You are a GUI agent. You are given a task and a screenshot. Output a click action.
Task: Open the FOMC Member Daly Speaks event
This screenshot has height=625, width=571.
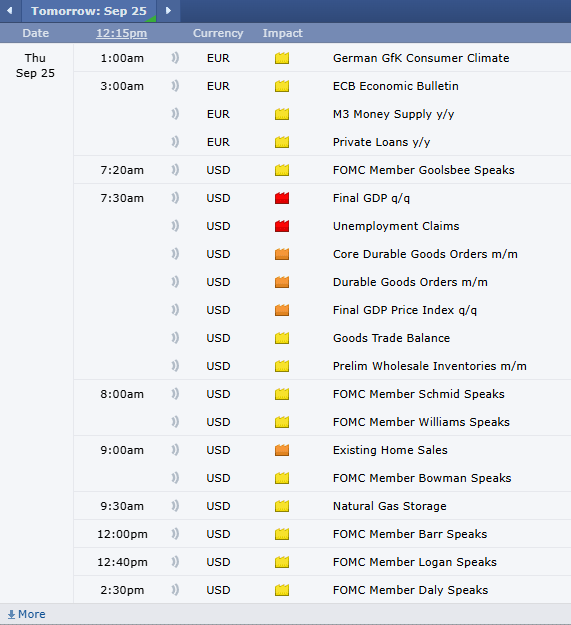coord(410,590)
